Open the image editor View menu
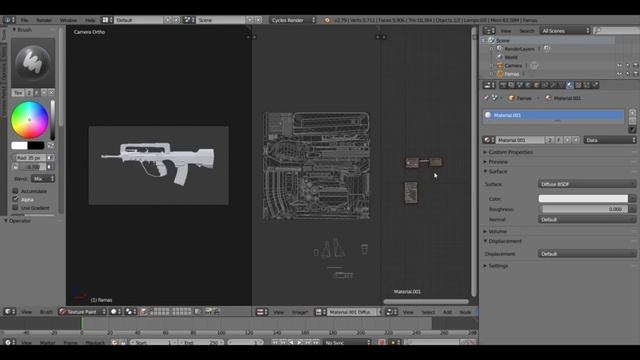The width and height of the screenshot is (640, 360). 279,312
